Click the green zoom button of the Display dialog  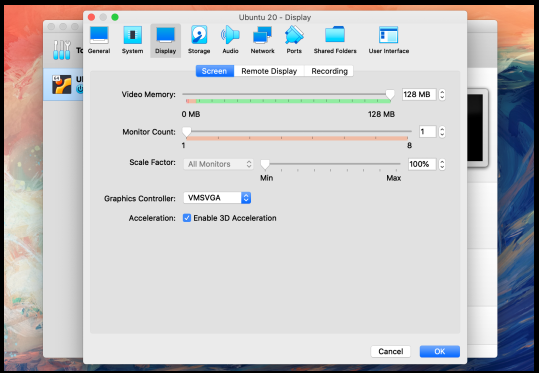115,17
